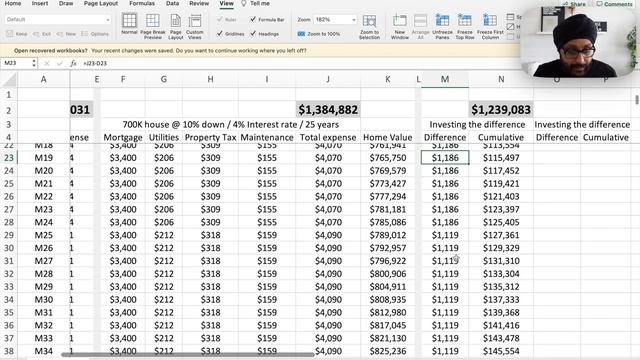Image resolution: width=640 pixels, height=360 pixels.
Task: Cancel formula entry with the X icon
Action: [x=47, y=63]
